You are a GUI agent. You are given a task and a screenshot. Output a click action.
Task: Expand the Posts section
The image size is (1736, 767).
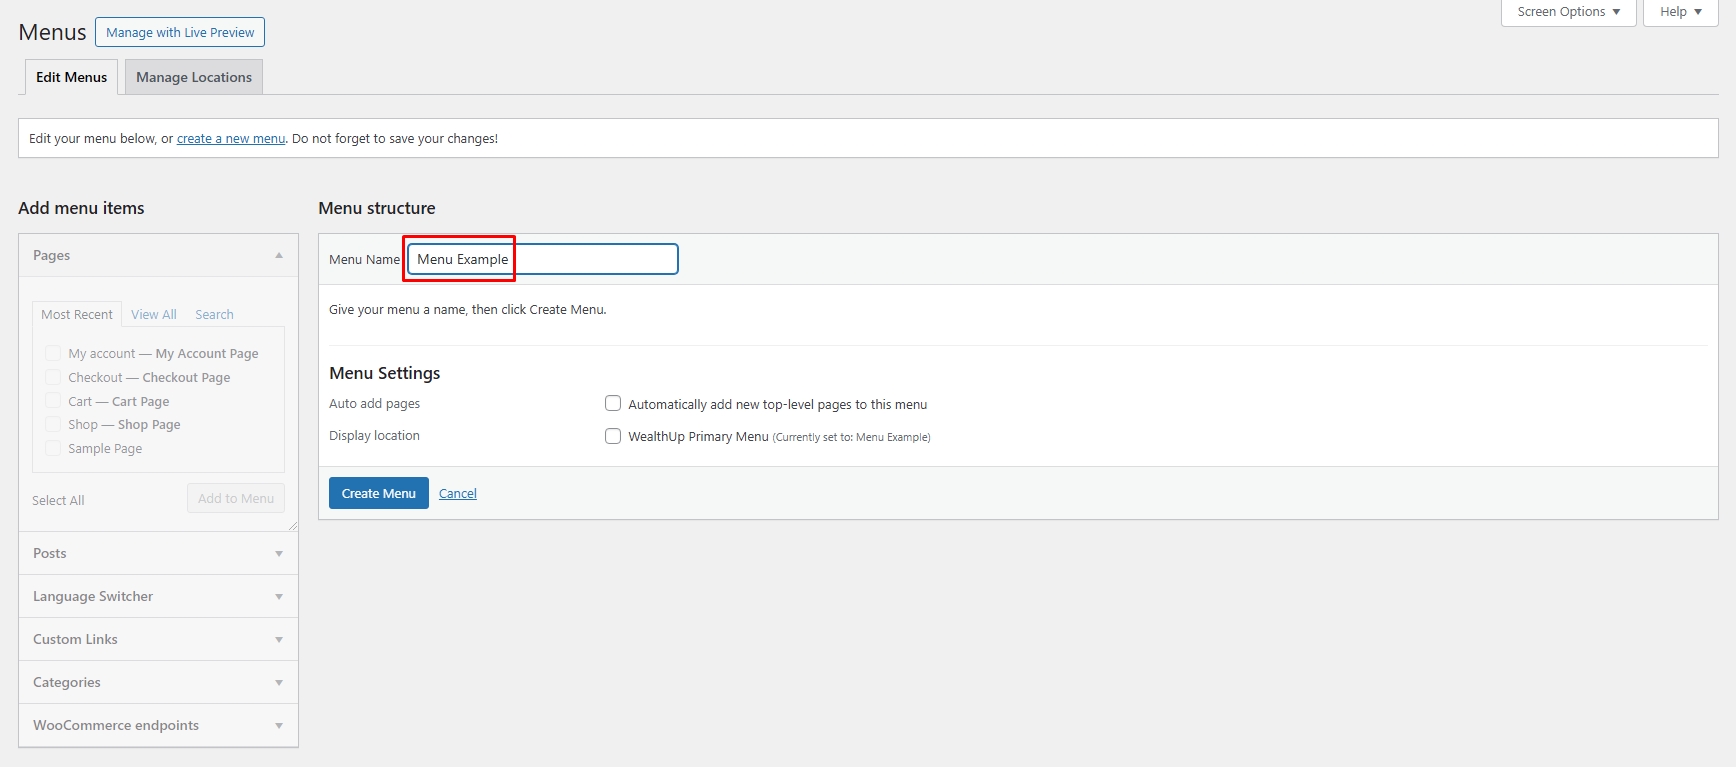click(x=279, y=554)
